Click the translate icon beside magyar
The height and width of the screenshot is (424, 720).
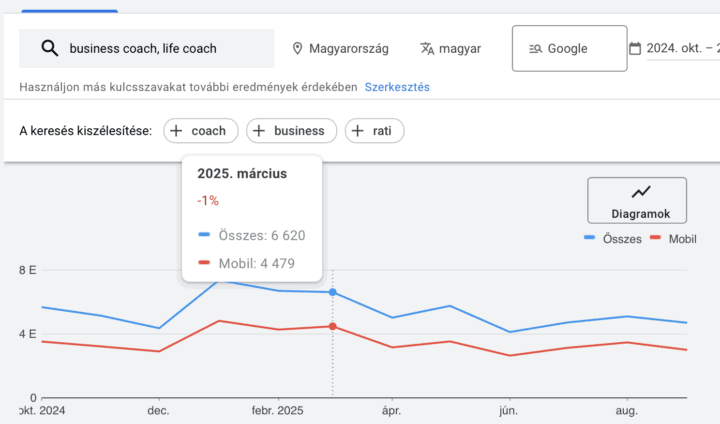pyautogui.click(x=428, y=48)
